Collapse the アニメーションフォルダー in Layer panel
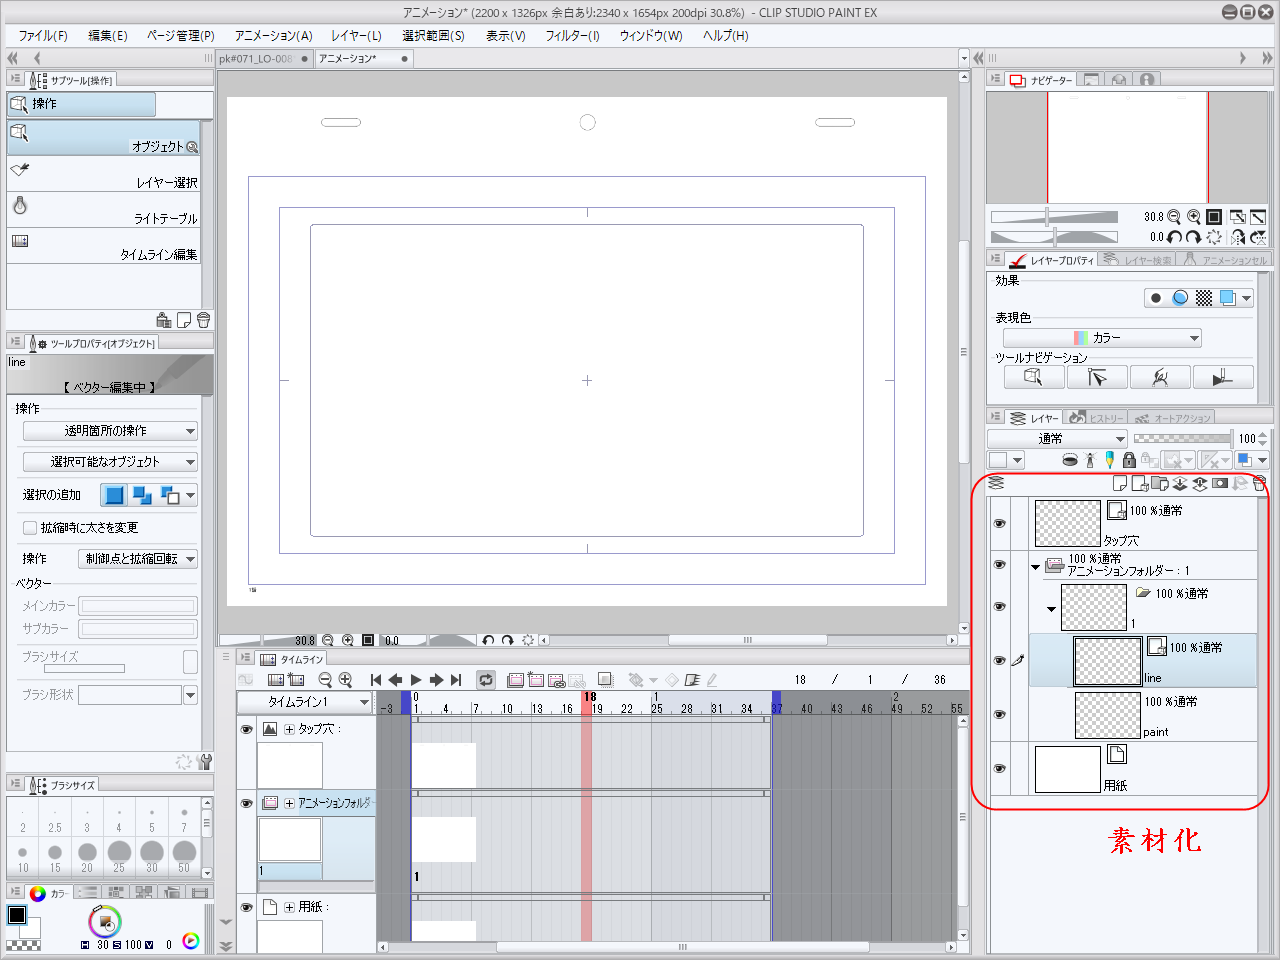Viewport: 1280px width, 960px height. [x=1035, y=567]
